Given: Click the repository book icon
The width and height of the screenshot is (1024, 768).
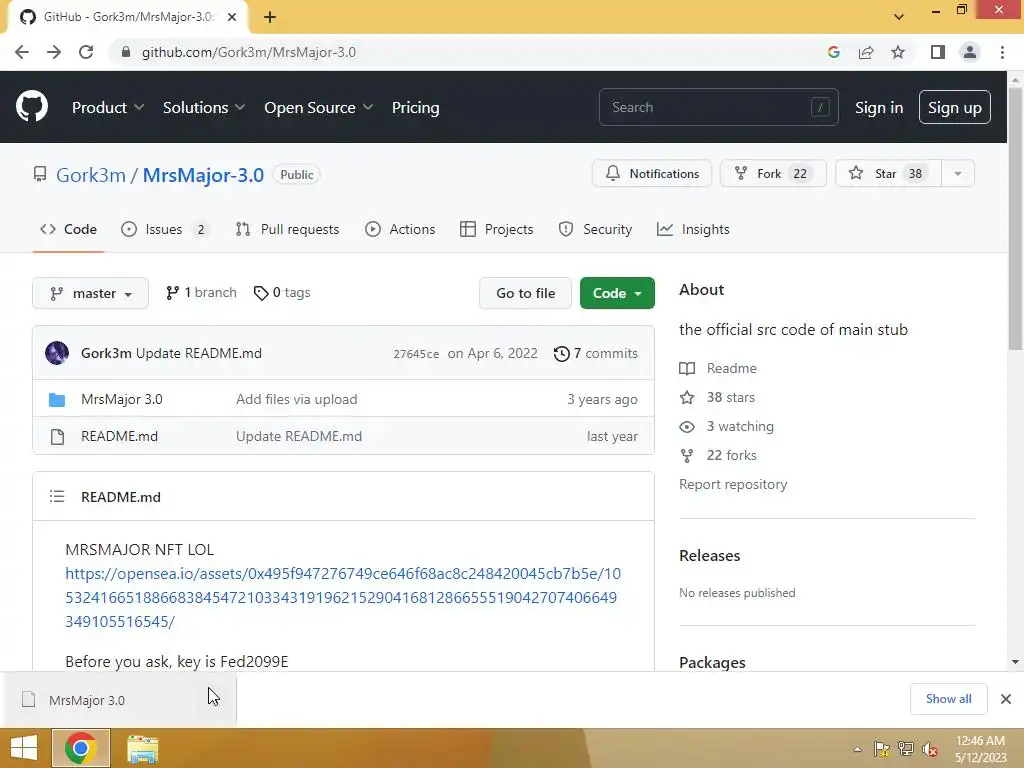Looking at the screenshot, I should (40, 174).
